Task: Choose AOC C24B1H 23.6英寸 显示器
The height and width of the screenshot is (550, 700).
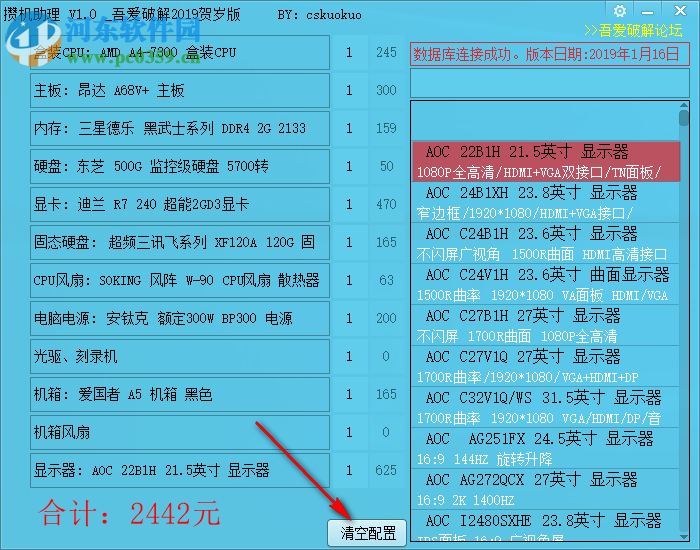Action: point(546,244)
